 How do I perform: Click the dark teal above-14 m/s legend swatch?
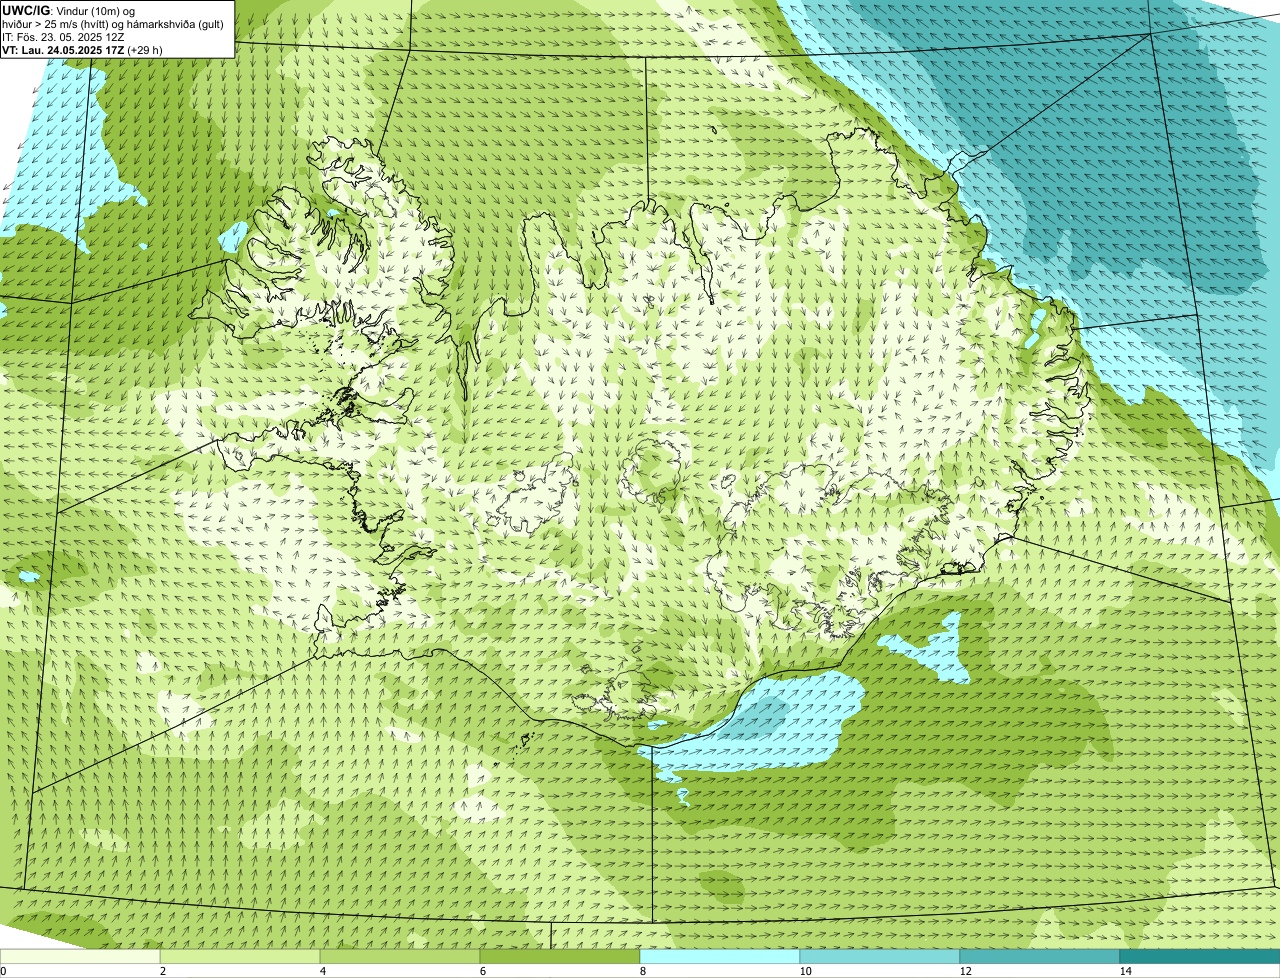pos(1200,956)
